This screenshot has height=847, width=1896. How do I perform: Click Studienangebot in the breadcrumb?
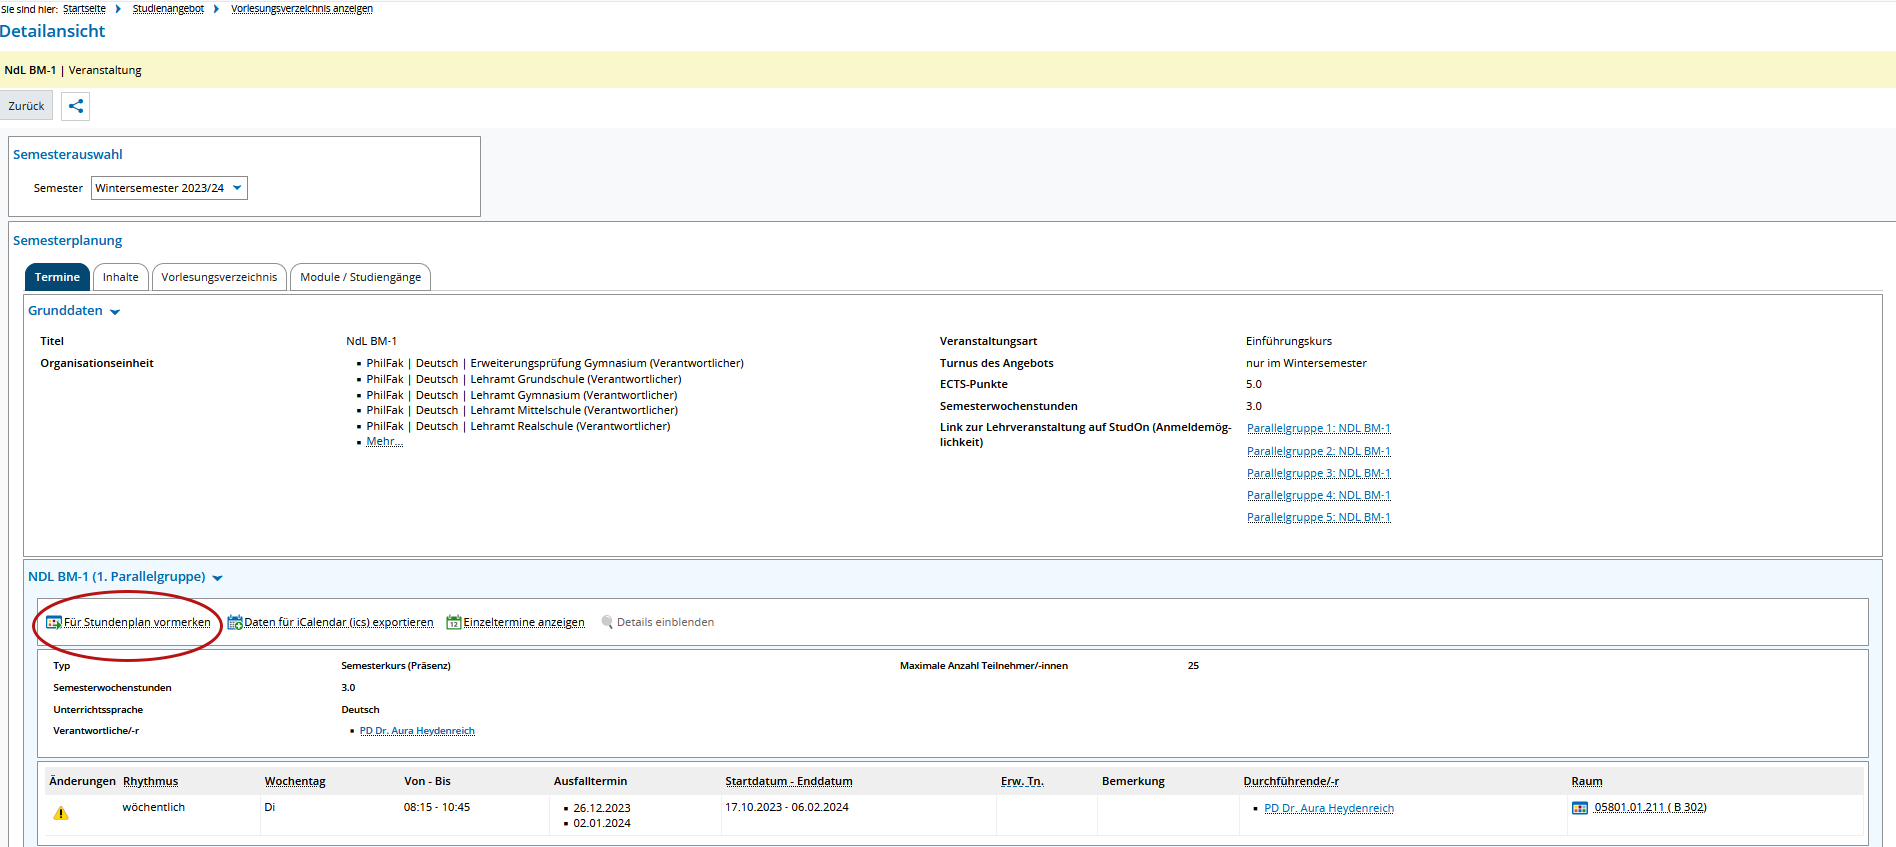click(168, 9)
